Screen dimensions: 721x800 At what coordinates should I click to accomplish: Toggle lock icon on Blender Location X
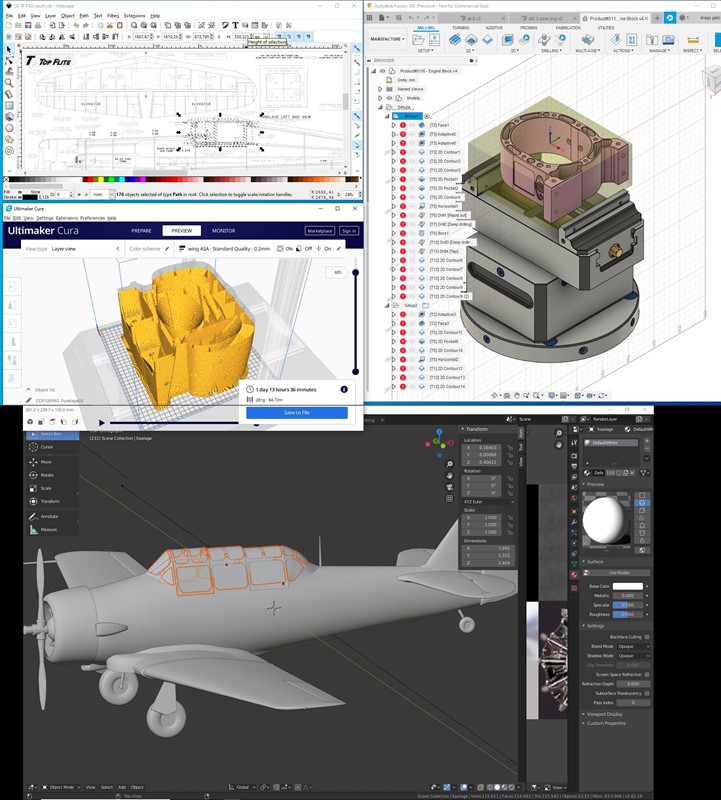510,448
